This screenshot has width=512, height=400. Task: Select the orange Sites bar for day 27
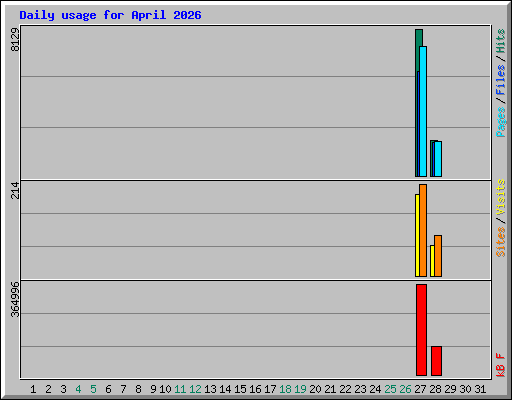pos(423,230)
